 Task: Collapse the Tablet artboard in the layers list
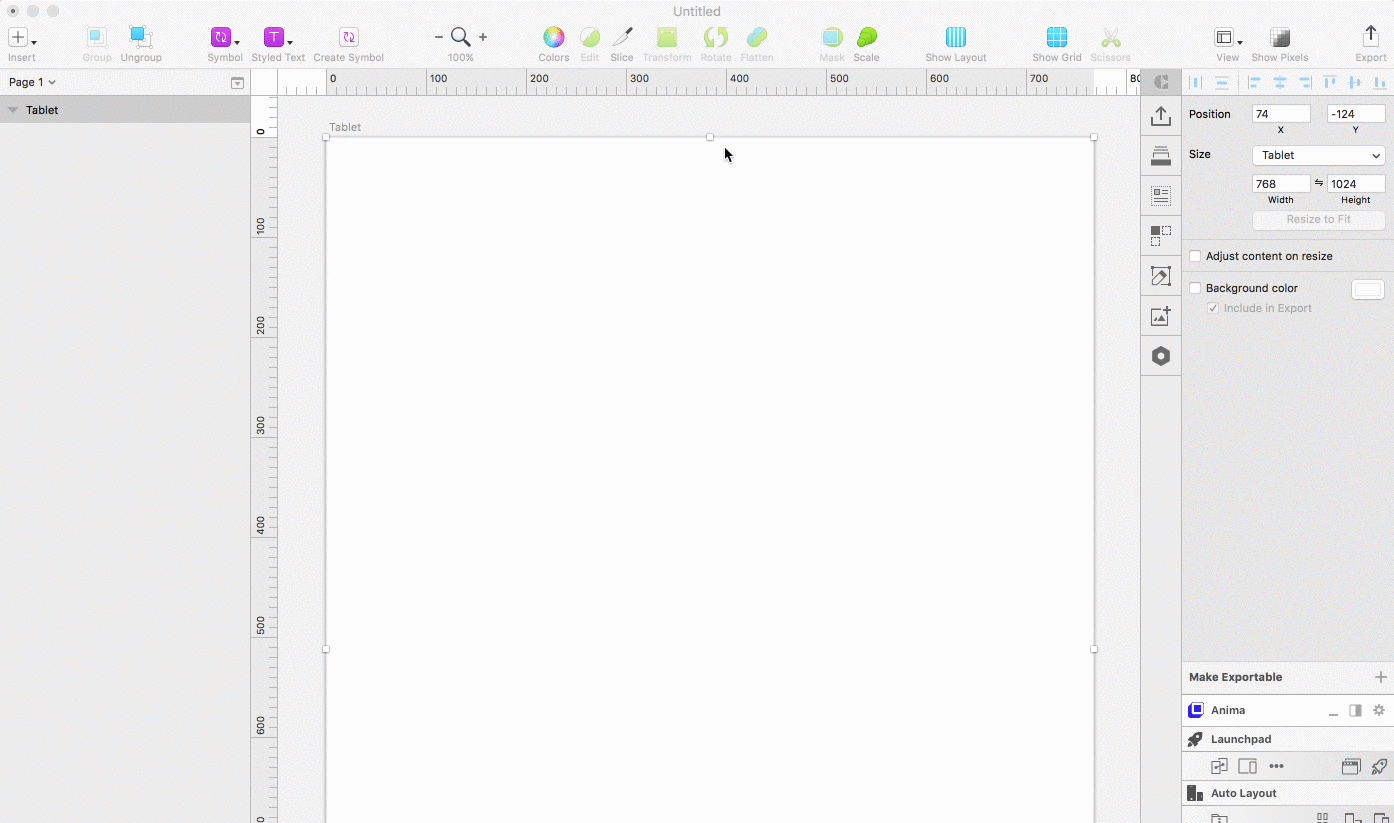click(x=14, y=110)
